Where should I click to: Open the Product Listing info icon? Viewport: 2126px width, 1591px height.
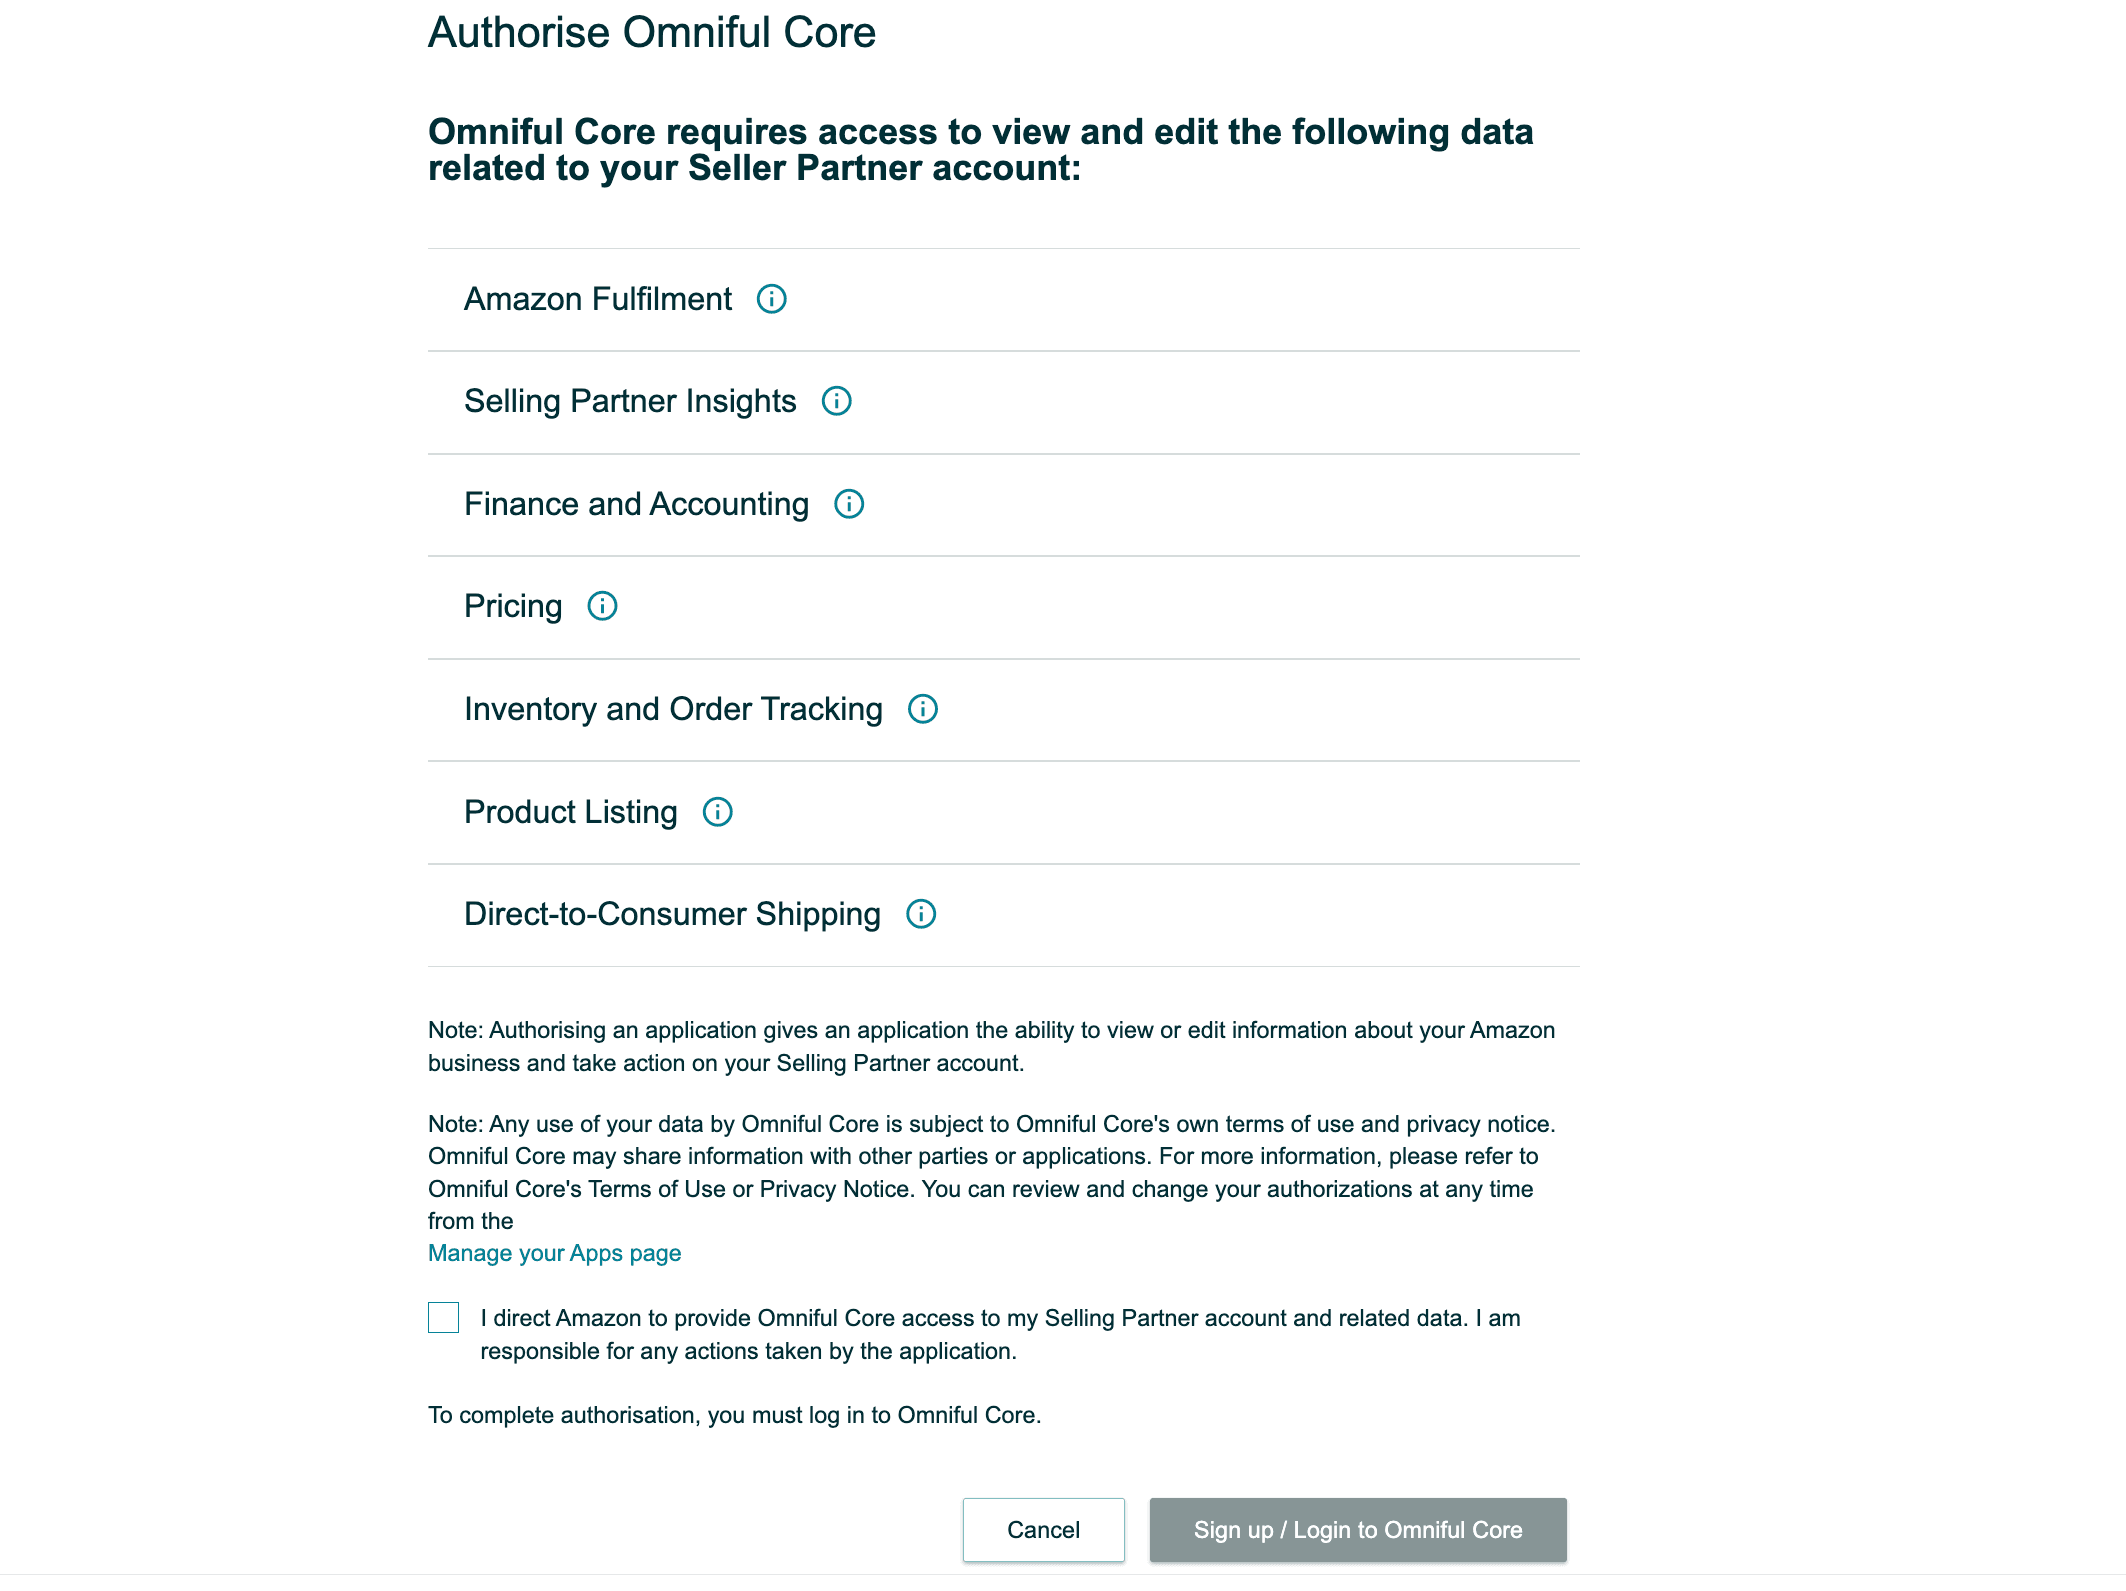pos(717,812)
